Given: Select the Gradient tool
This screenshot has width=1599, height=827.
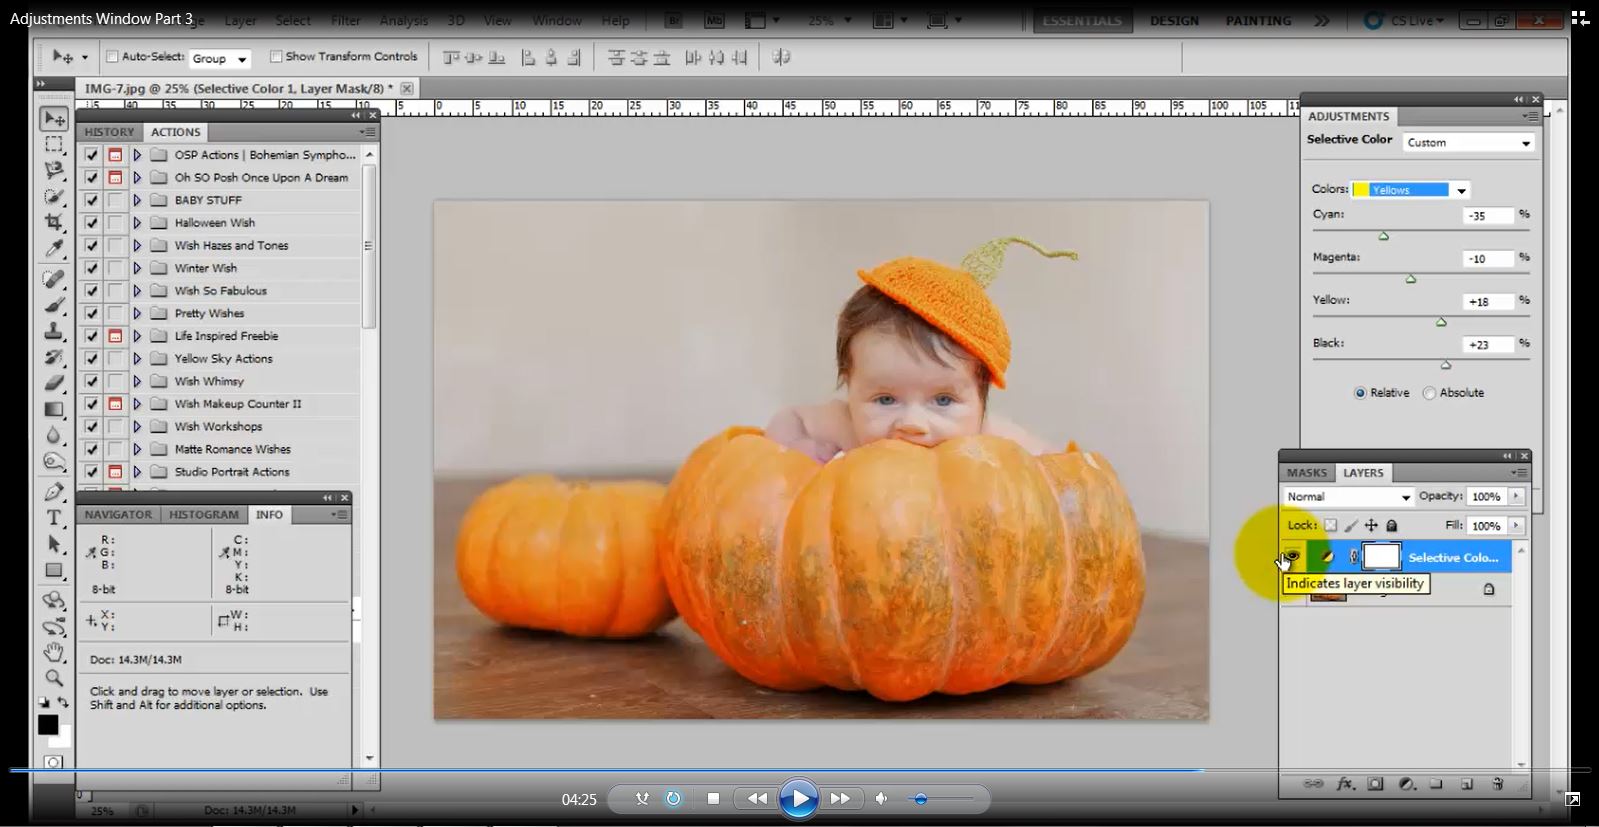Looking at the screenshot, I should tap(54, 409).
